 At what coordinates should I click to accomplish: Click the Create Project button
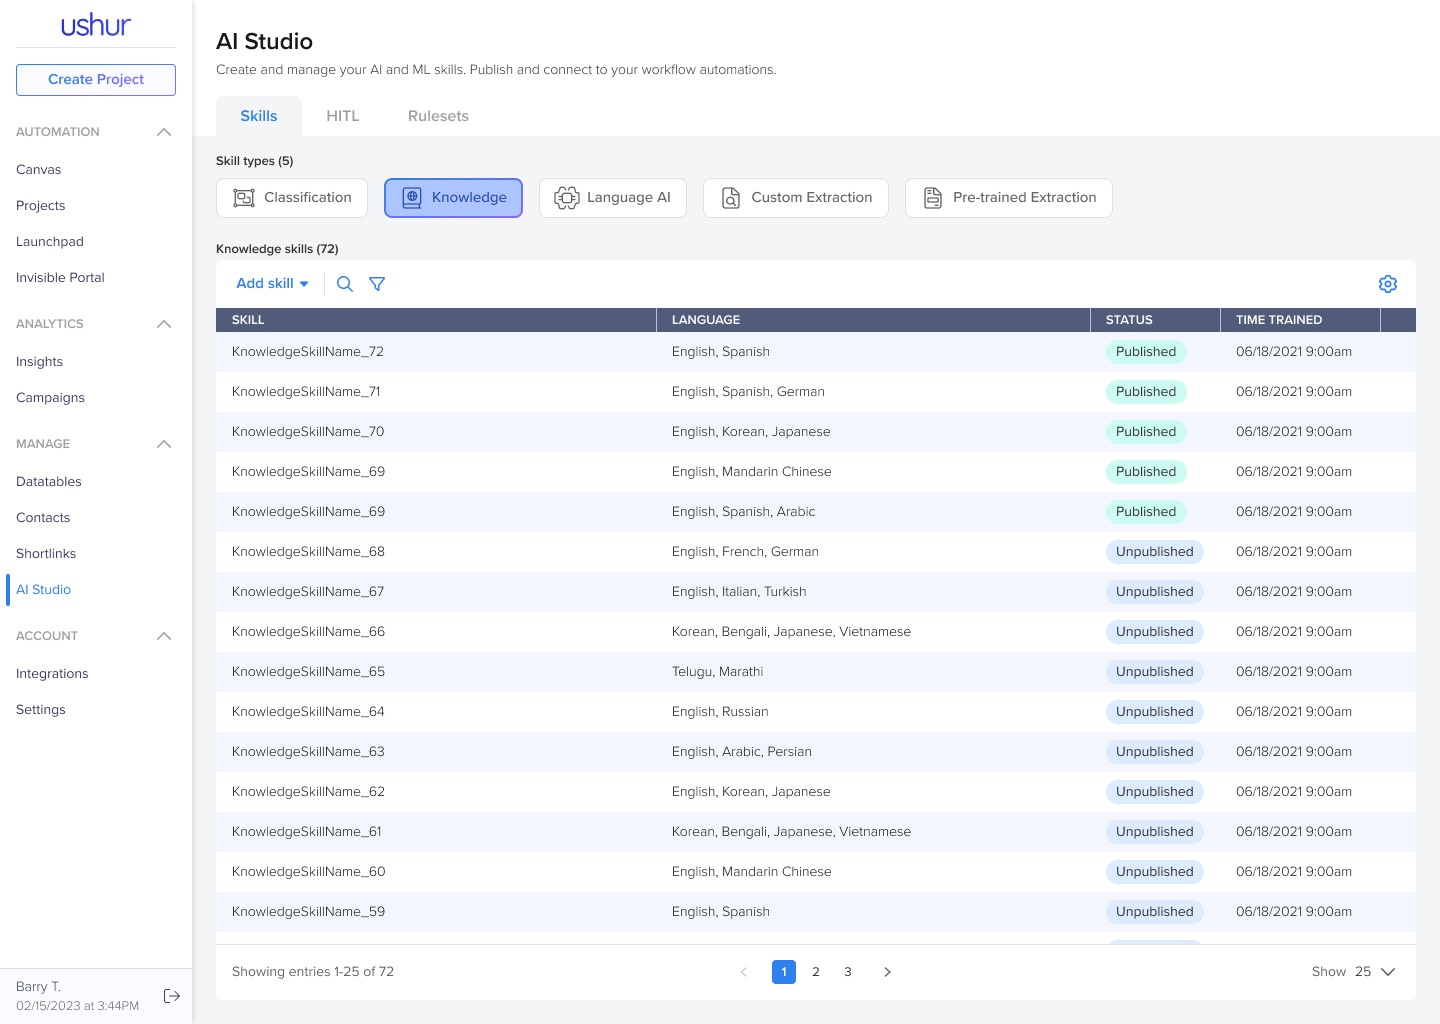tap(96, 80)
